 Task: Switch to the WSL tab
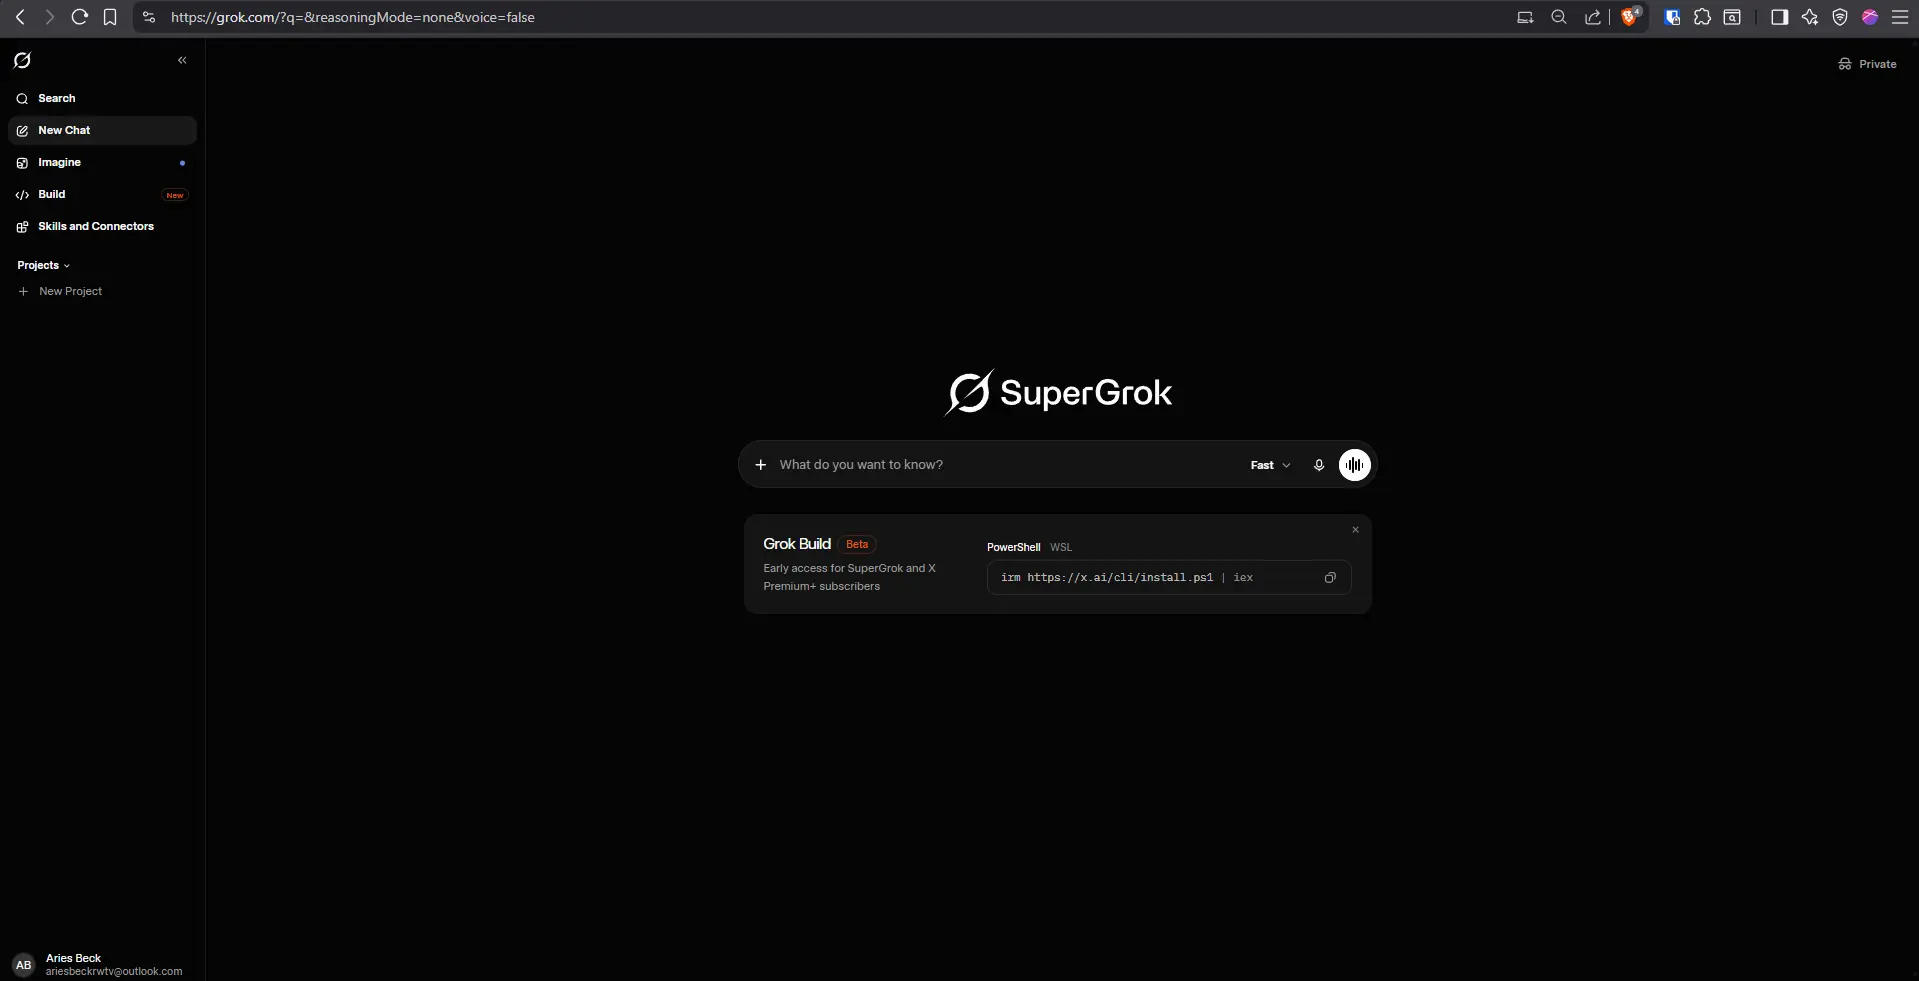[x=1061, y=547]
